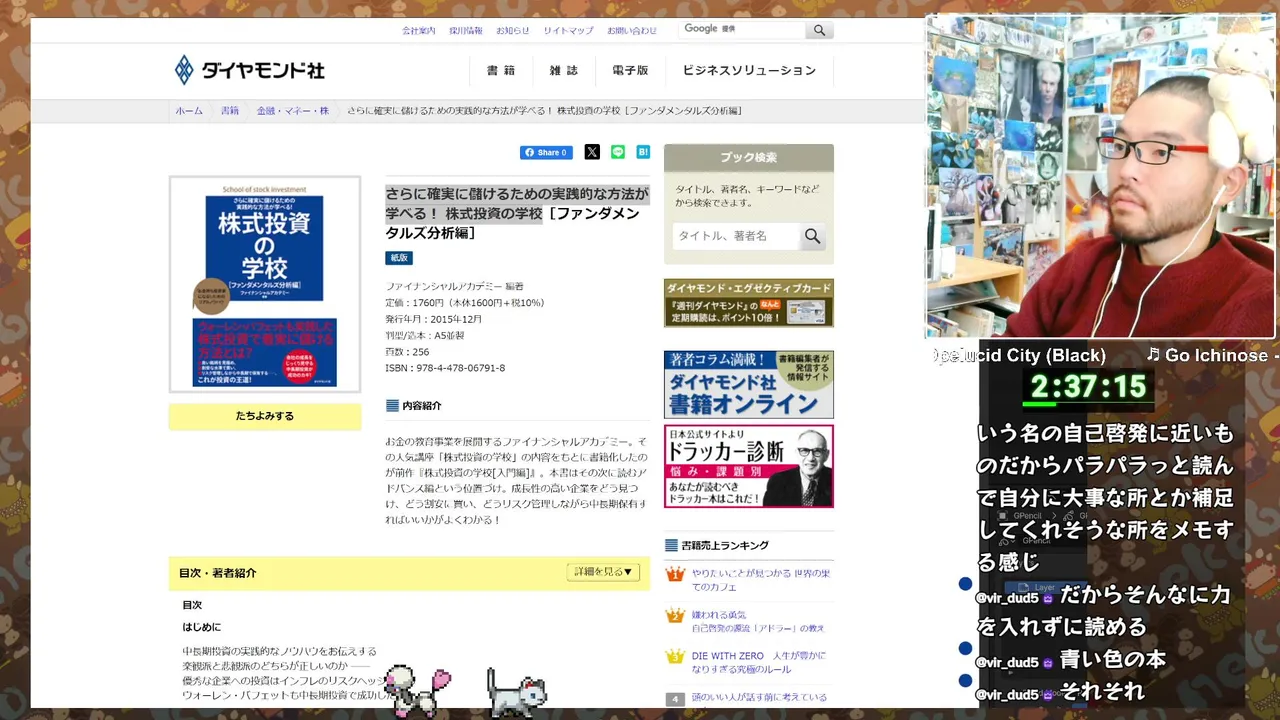Open the ビジネスソリューション menu
Image resolution: width=1280 pixels, height=720 pixels.
[749, 71]
